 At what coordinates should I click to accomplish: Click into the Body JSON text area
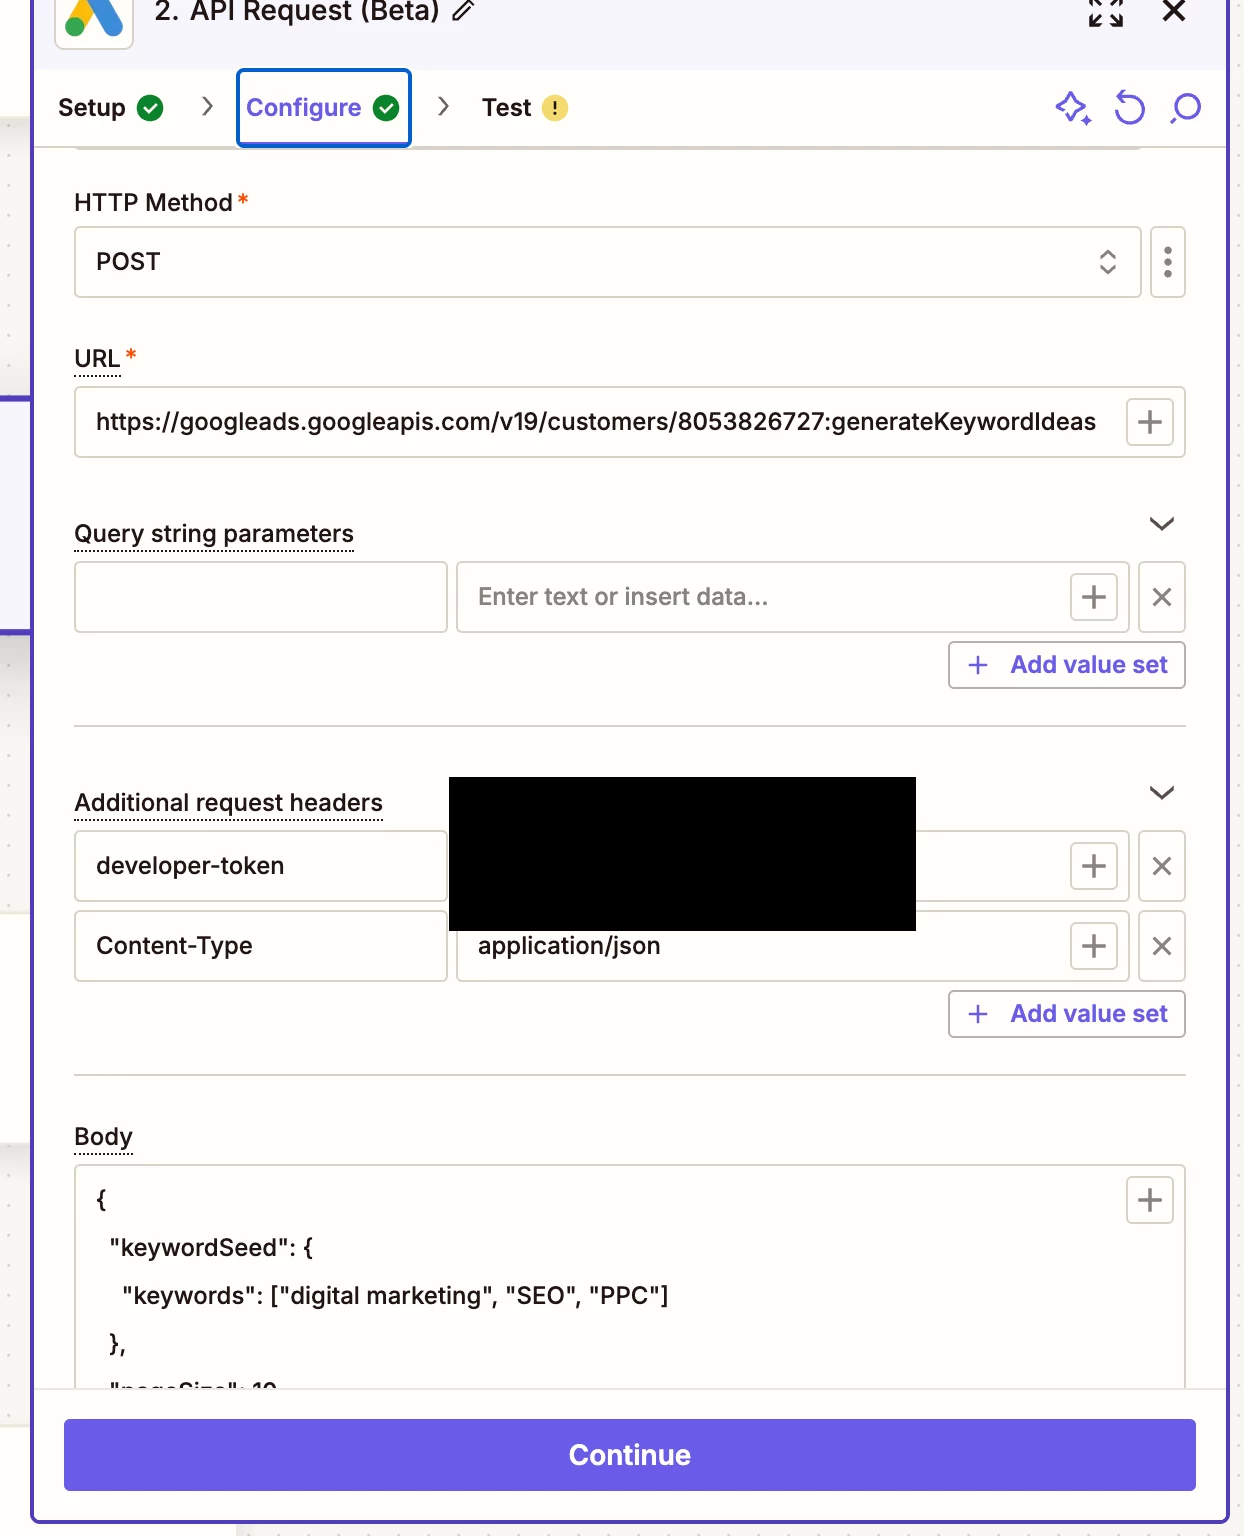[630, 1276]
